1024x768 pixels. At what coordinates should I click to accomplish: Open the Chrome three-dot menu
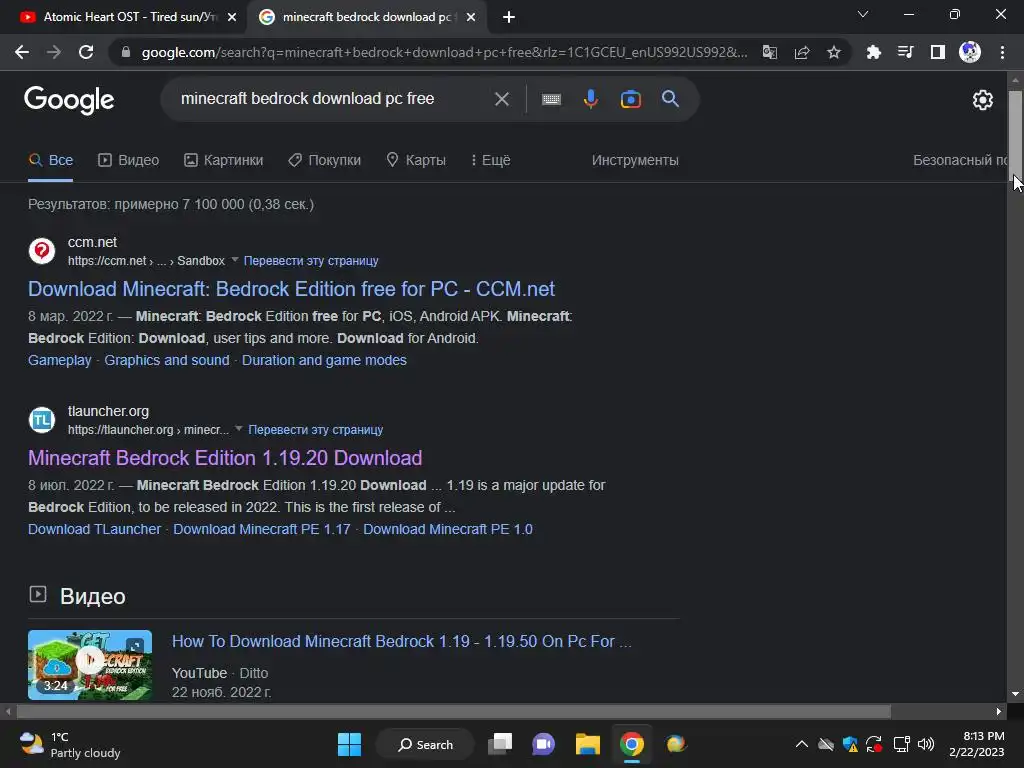[1002, 52]
